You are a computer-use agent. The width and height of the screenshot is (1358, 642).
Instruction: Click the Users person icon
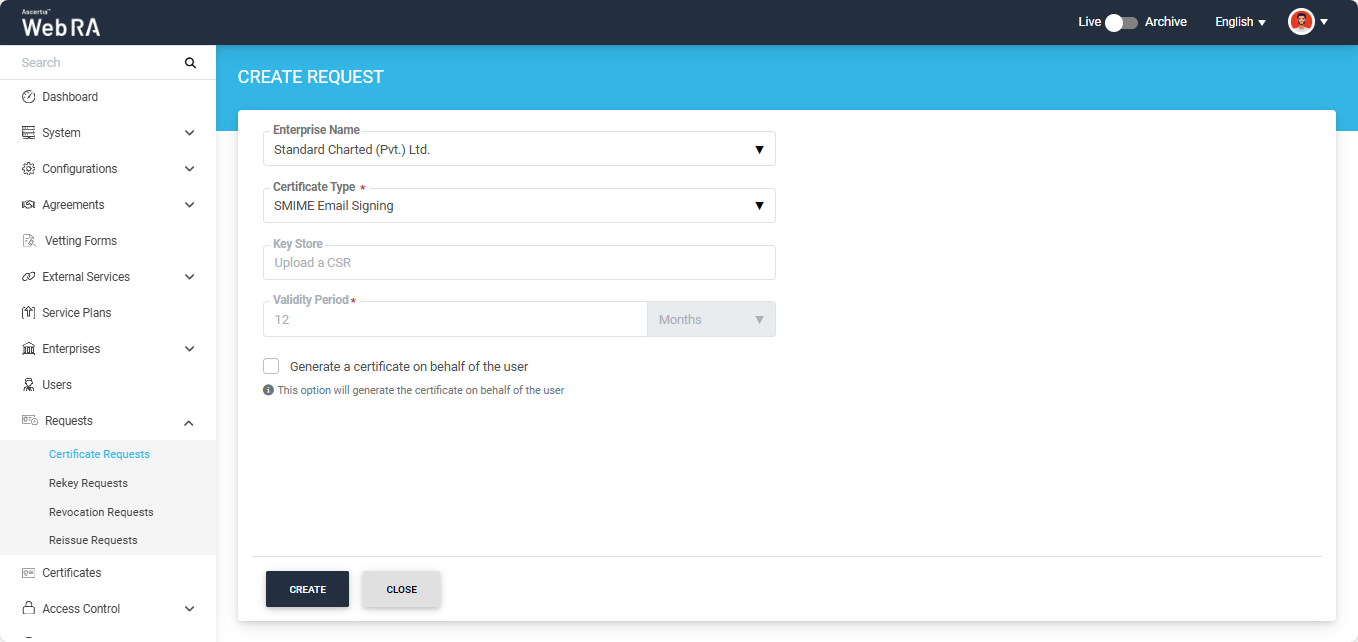(x=28, y=385)
